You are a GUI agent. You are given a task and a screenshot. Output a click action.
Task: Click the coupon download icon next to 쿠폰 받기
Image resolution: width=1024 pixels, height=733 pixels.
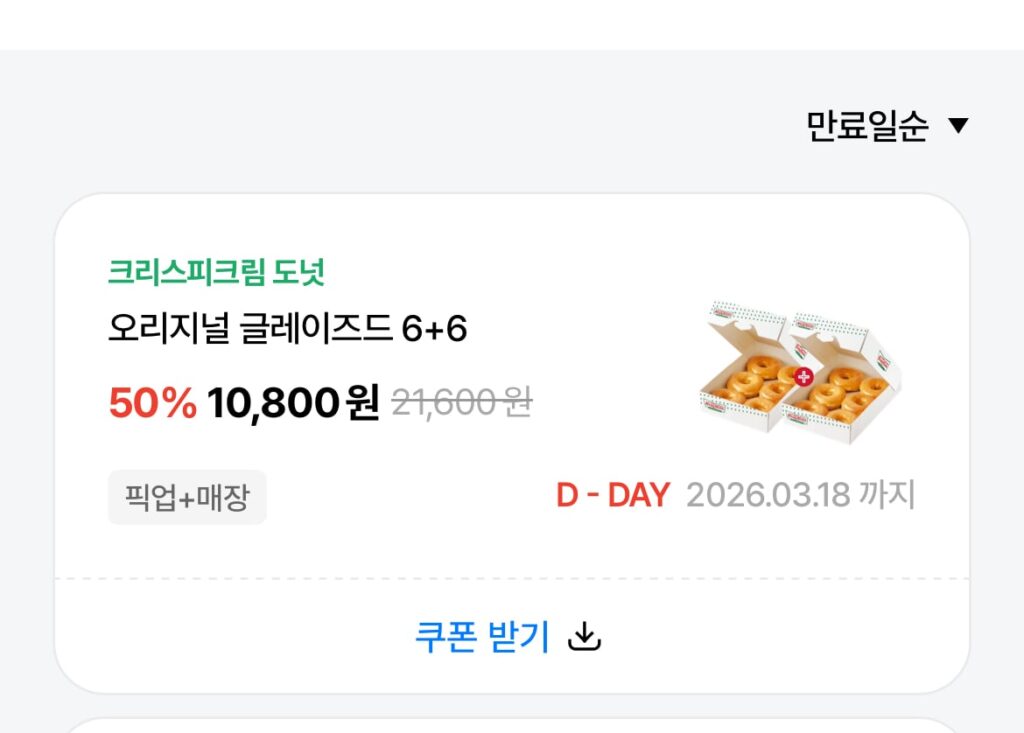(x=585, y=635)
